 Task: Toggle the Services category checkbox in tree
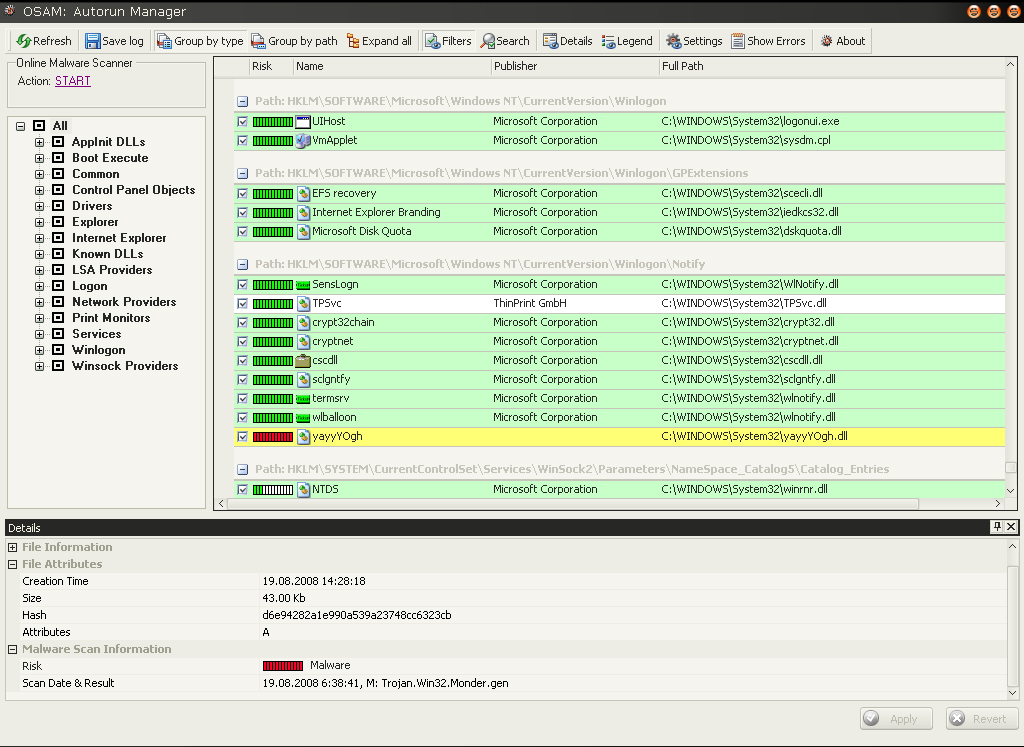click(58, 334)
